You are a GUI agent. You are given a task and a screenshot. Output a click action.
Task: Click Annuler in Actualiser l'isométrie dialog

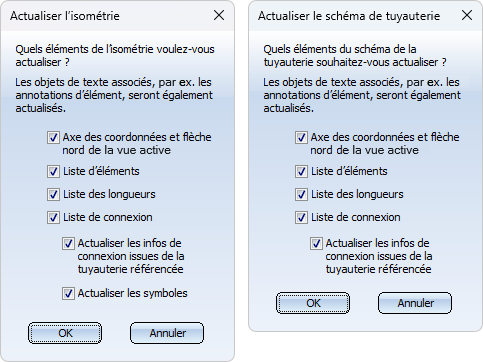167,333
